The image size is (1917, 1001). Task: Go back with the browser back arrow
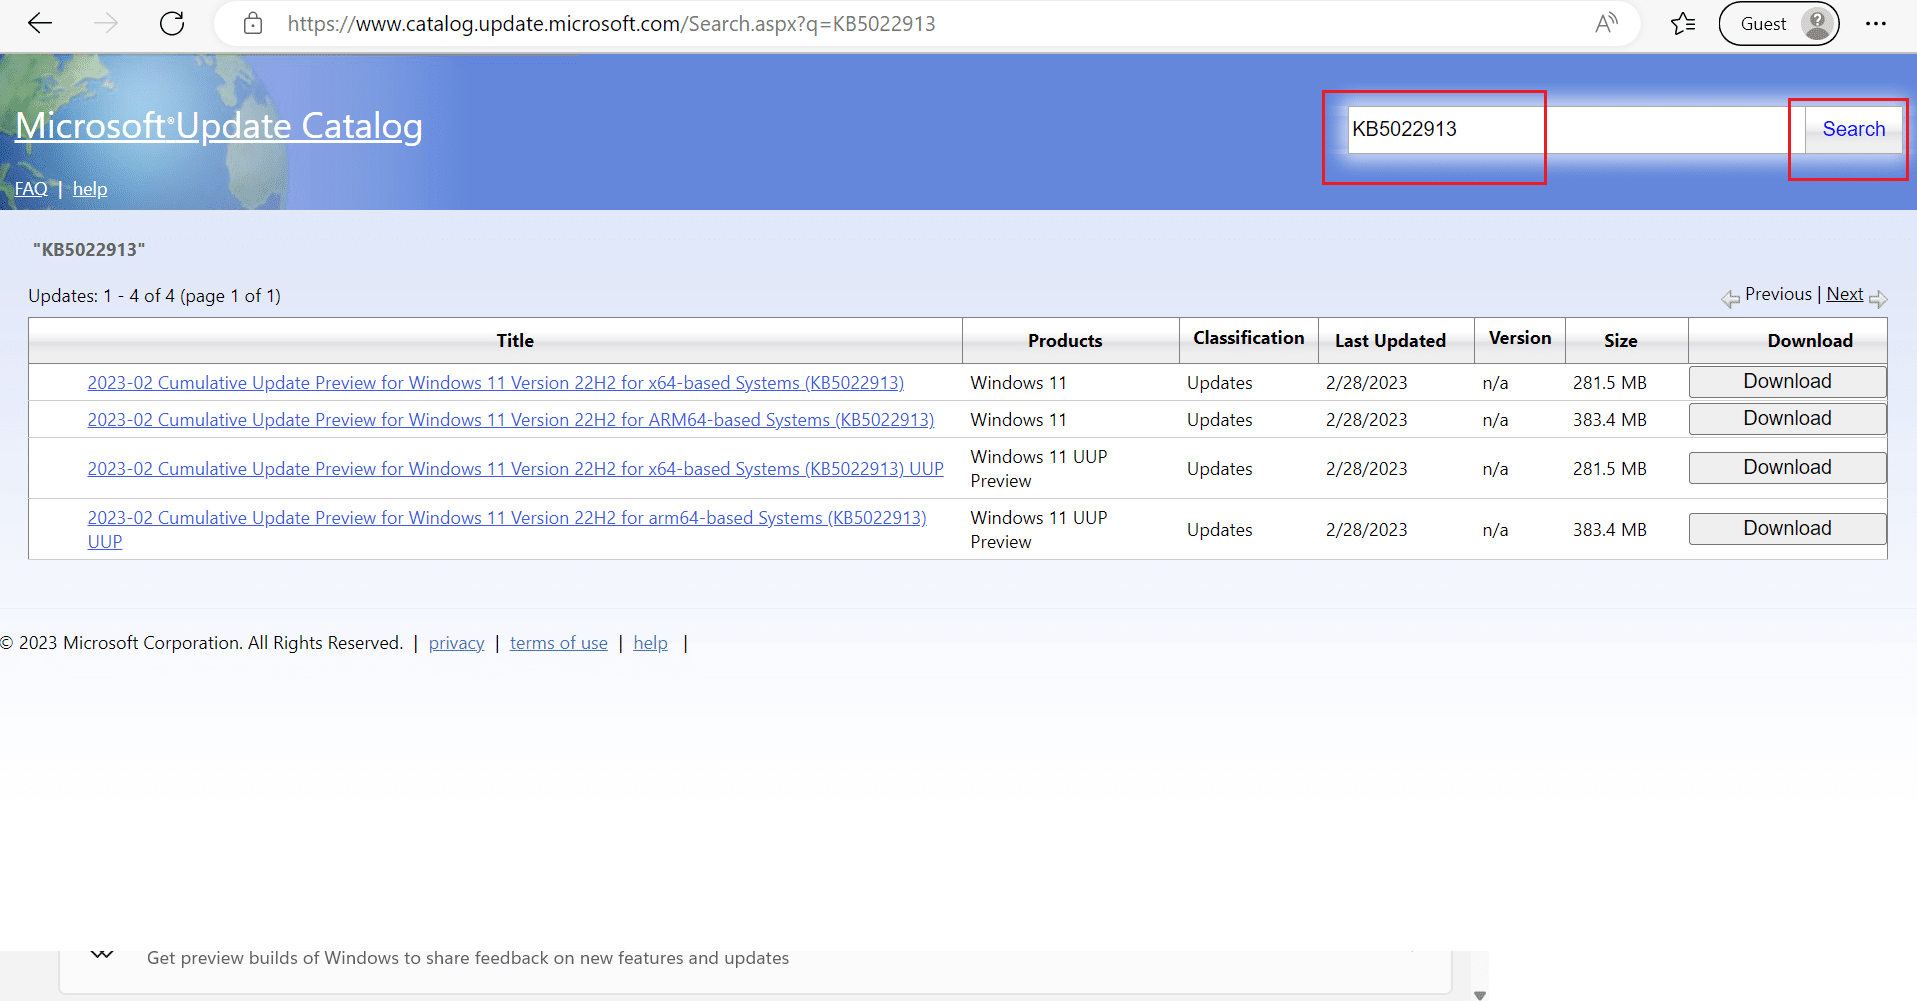[40, 23]
